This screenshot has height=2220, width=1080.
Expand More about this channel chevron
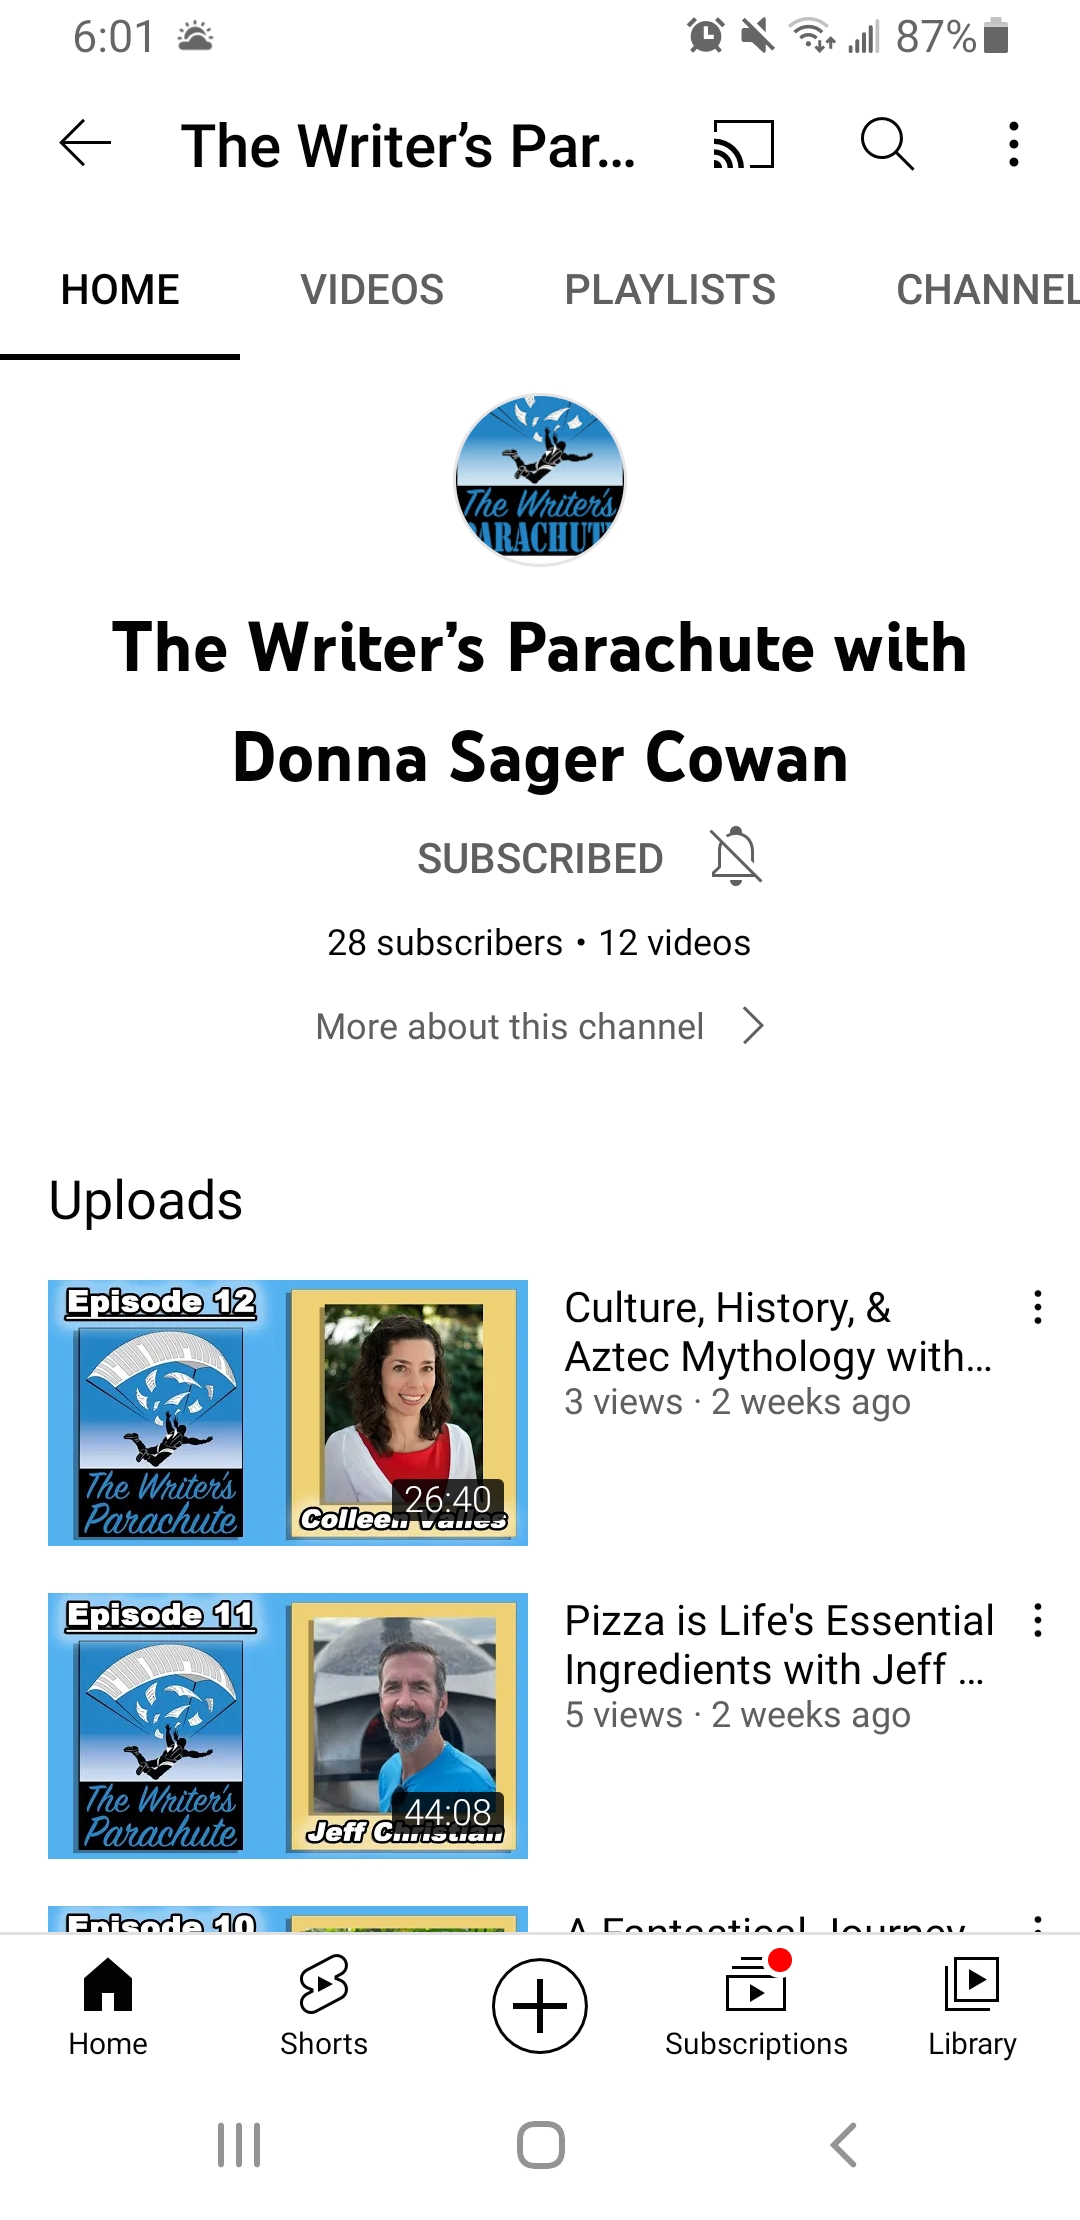click(753, 1026)
